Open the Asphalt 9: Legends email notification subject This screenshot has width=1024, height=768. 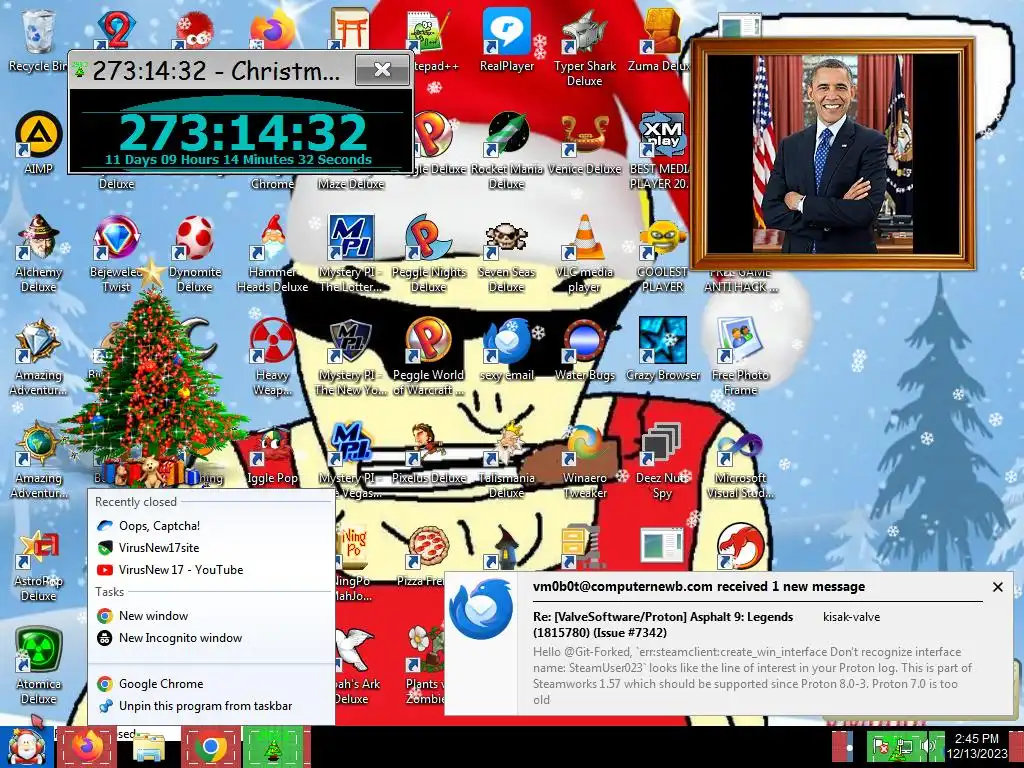point(663,624)
